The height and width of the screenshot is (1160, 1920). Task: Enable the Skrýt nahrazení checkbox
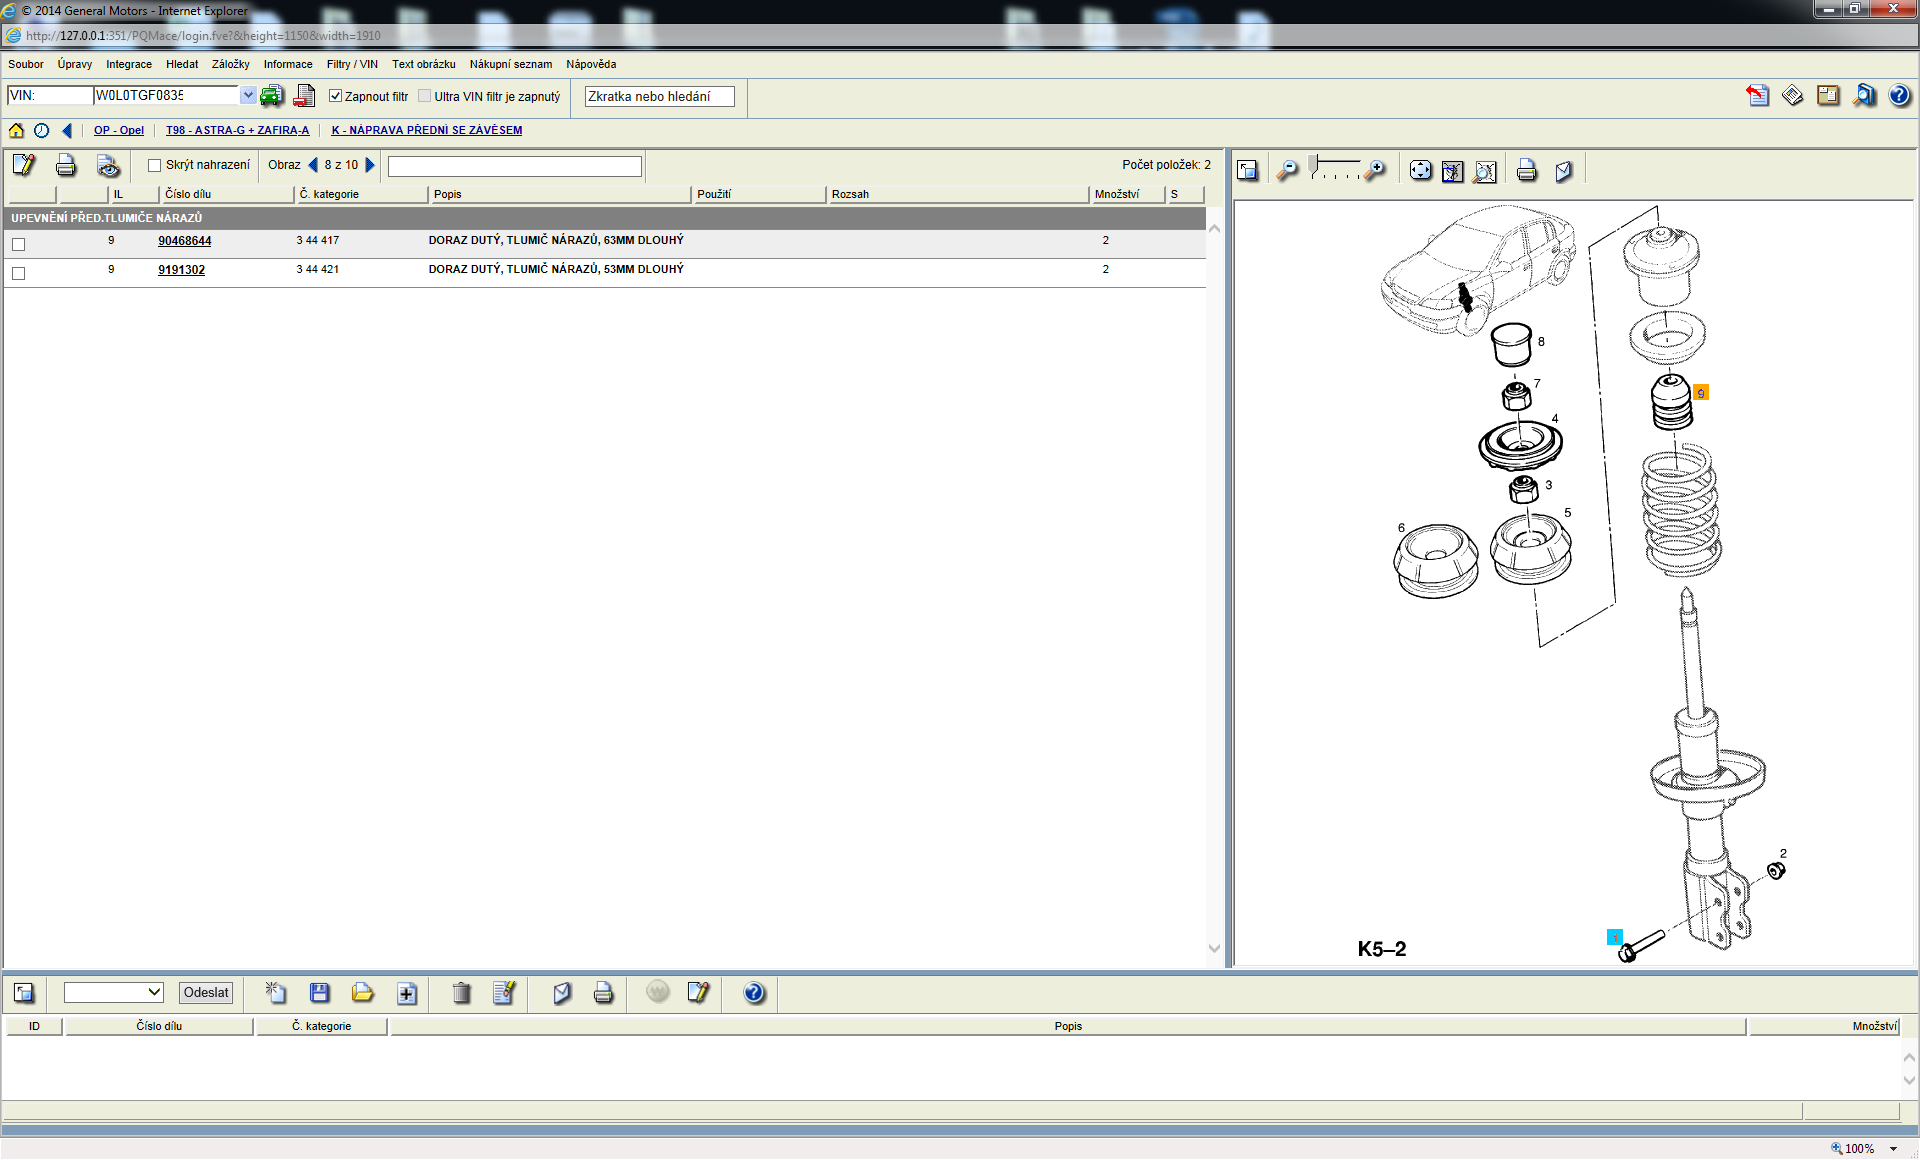click(x=154, y=165)
